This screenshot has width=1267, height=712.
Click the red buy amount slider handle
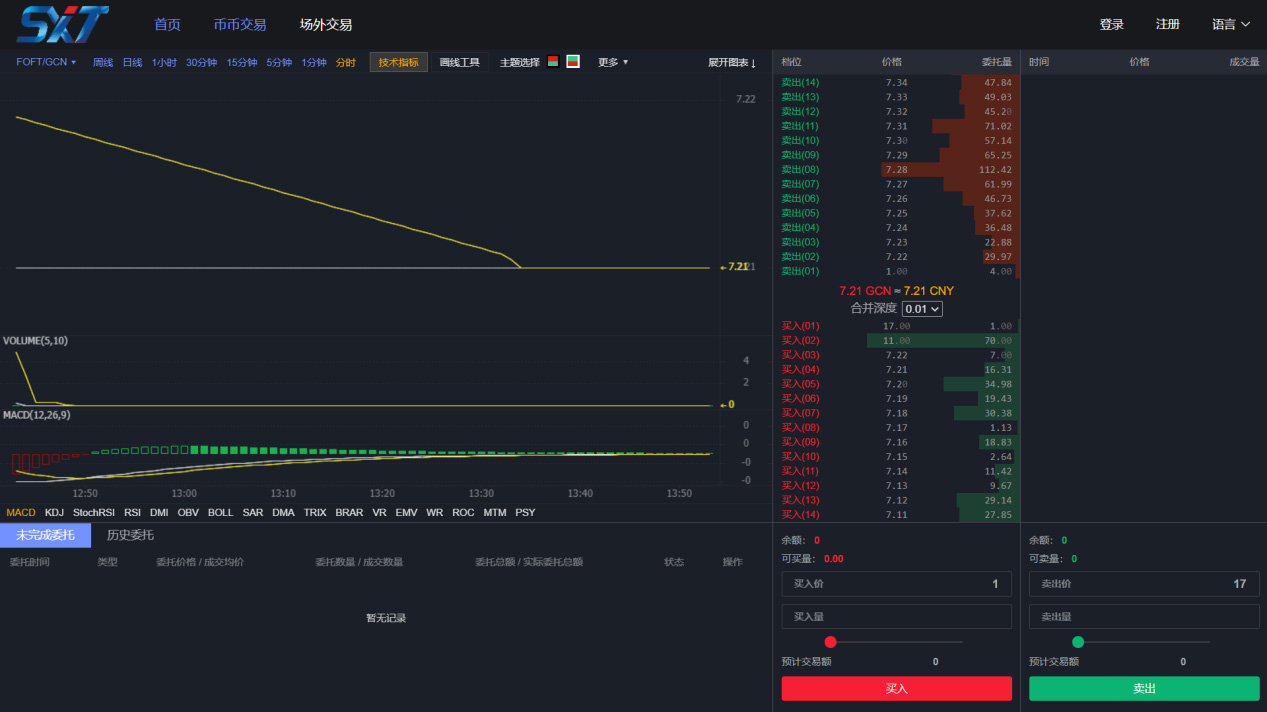(830, 642)
